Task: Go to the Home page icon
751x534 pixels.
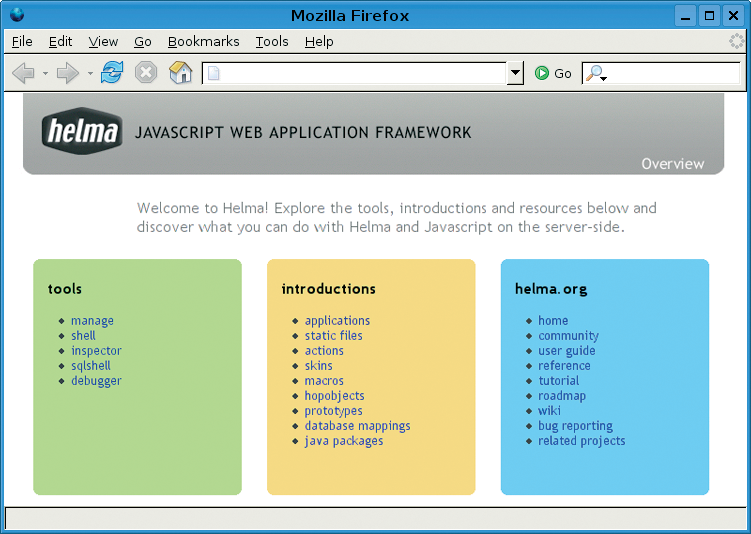Action: (181, 73)
